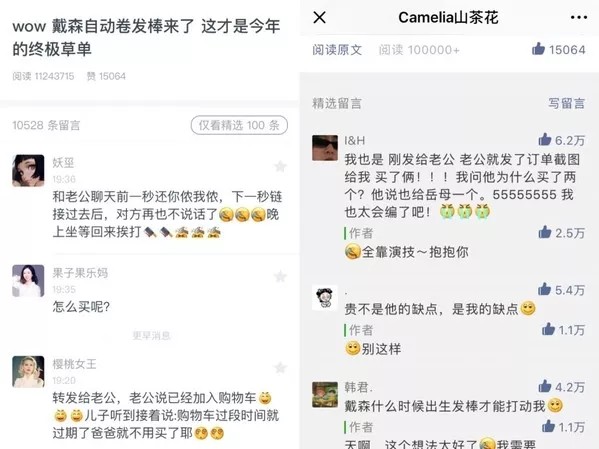Like the author reply 全靠演技～抱抱你
The image size is (599, 449).
click(545, 232)
